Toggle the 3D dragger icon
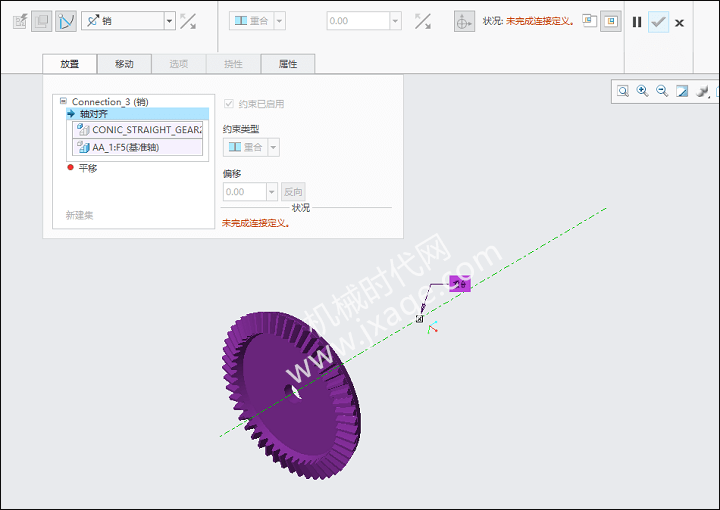This screenshot has height=510, width=720. [464, 22]
